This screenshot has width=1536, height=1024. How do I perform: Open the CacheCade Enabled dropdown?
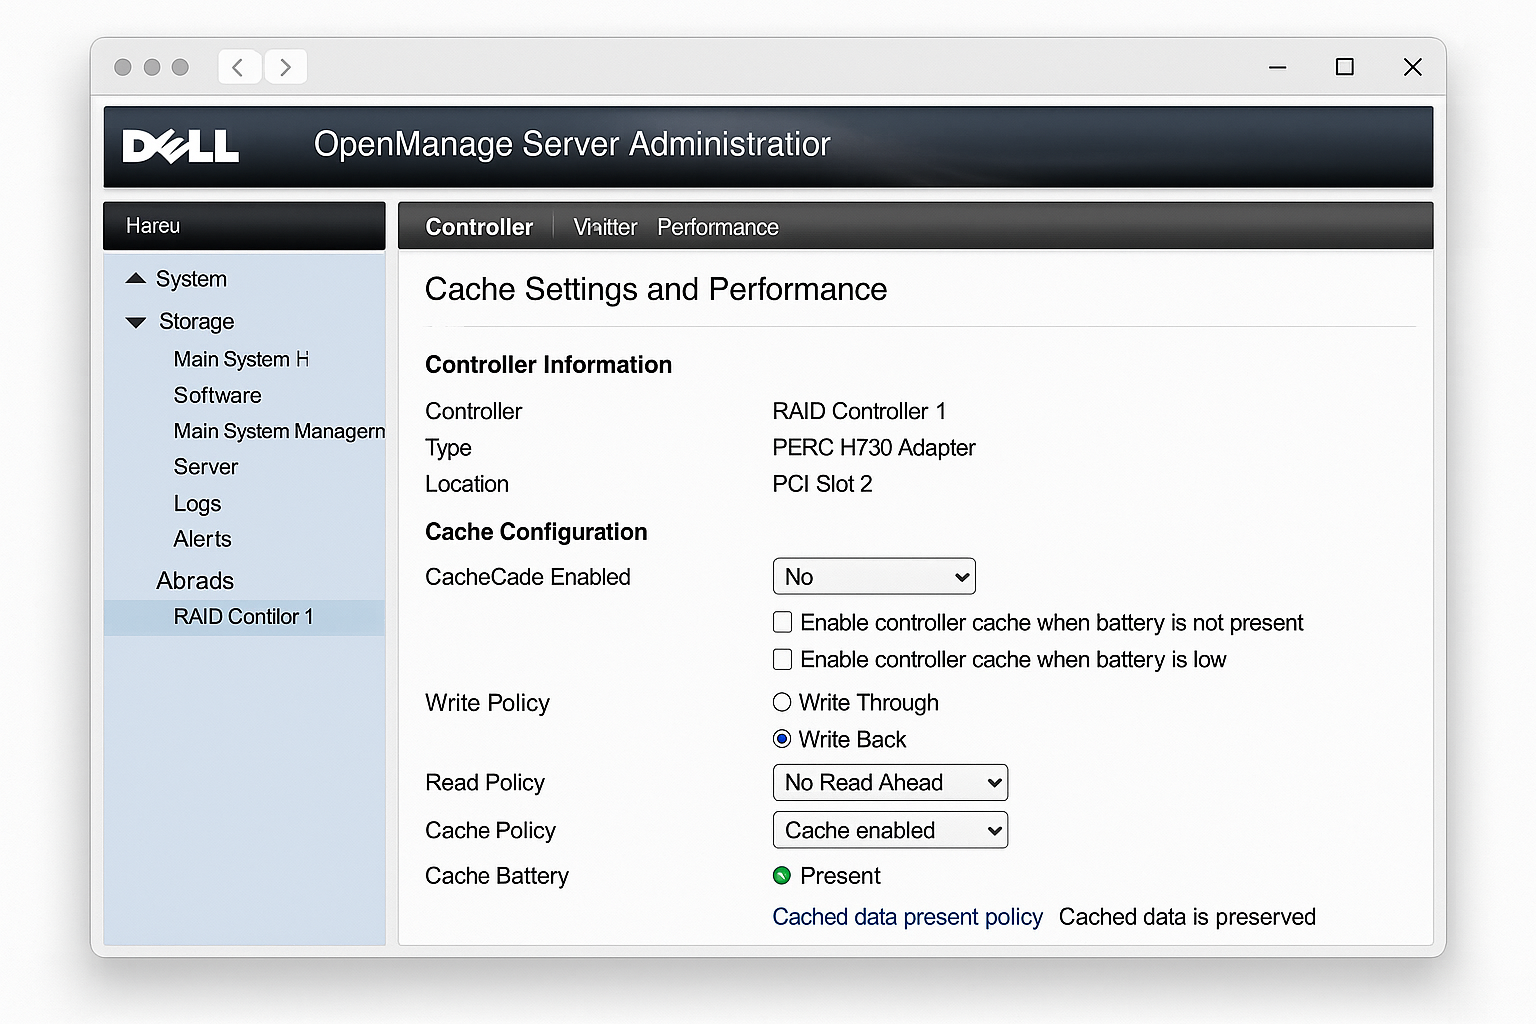point(874,576)
